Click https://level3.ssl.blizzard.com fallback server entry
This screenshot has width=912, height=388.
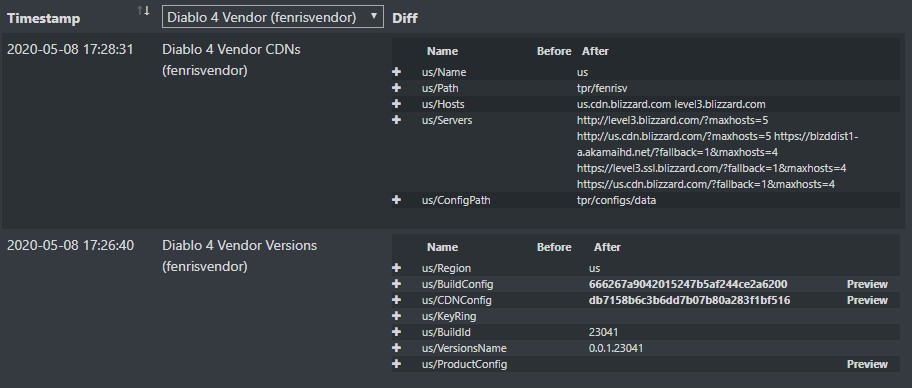pos(711,168)
